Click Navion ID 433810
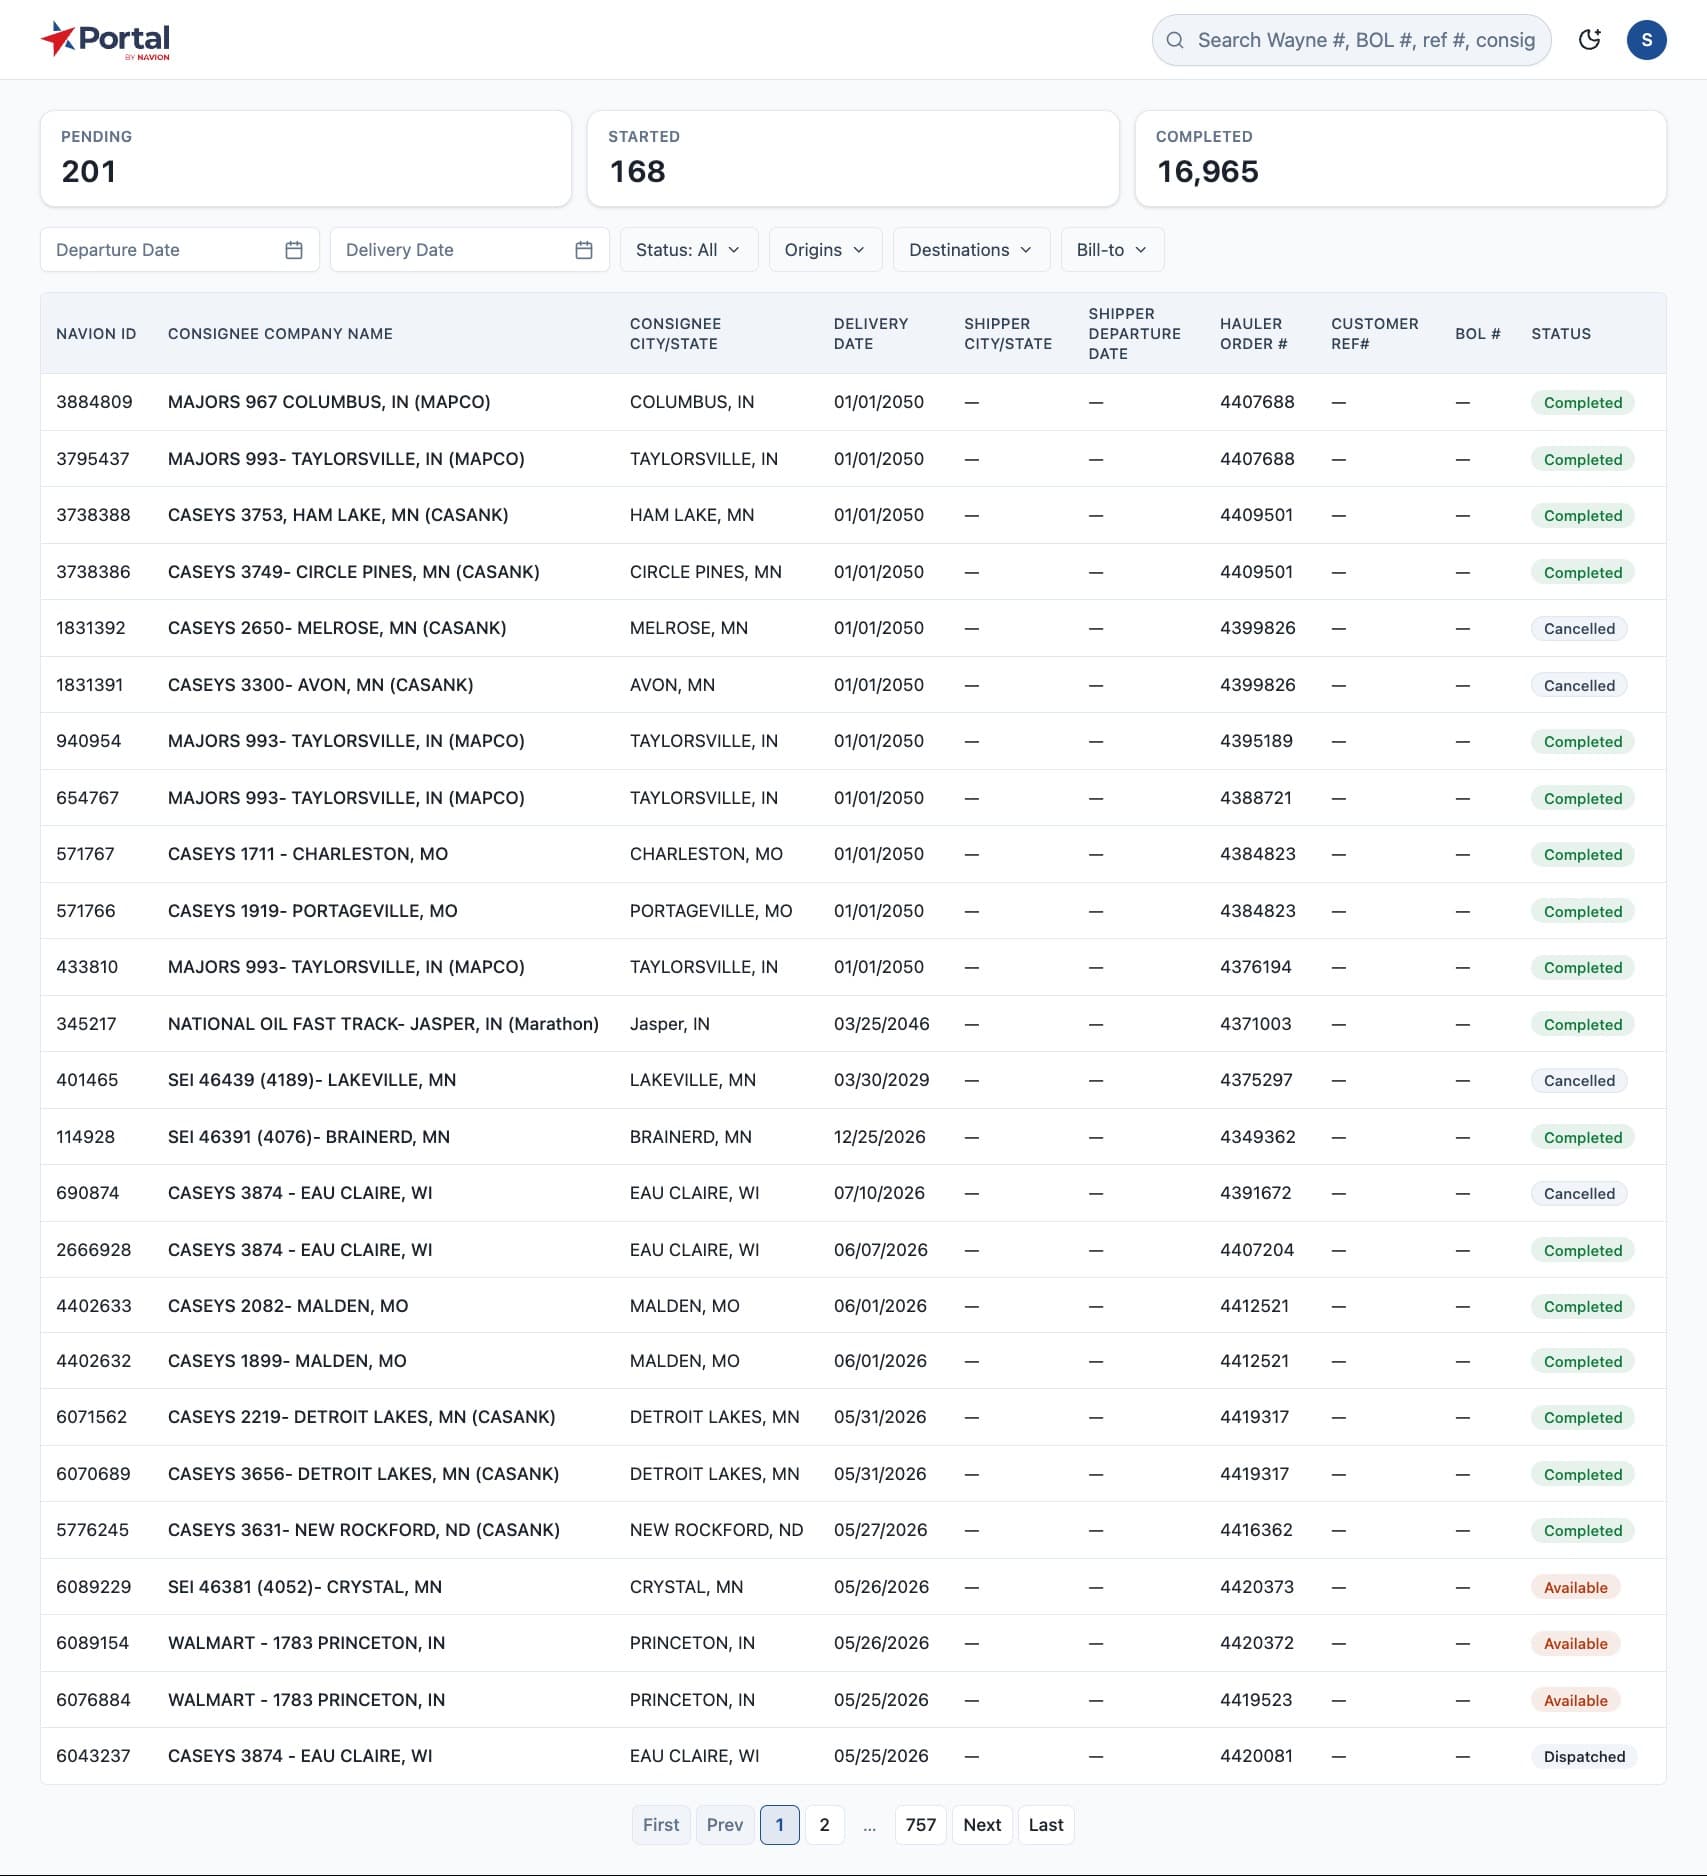 [x=87, y=967]
